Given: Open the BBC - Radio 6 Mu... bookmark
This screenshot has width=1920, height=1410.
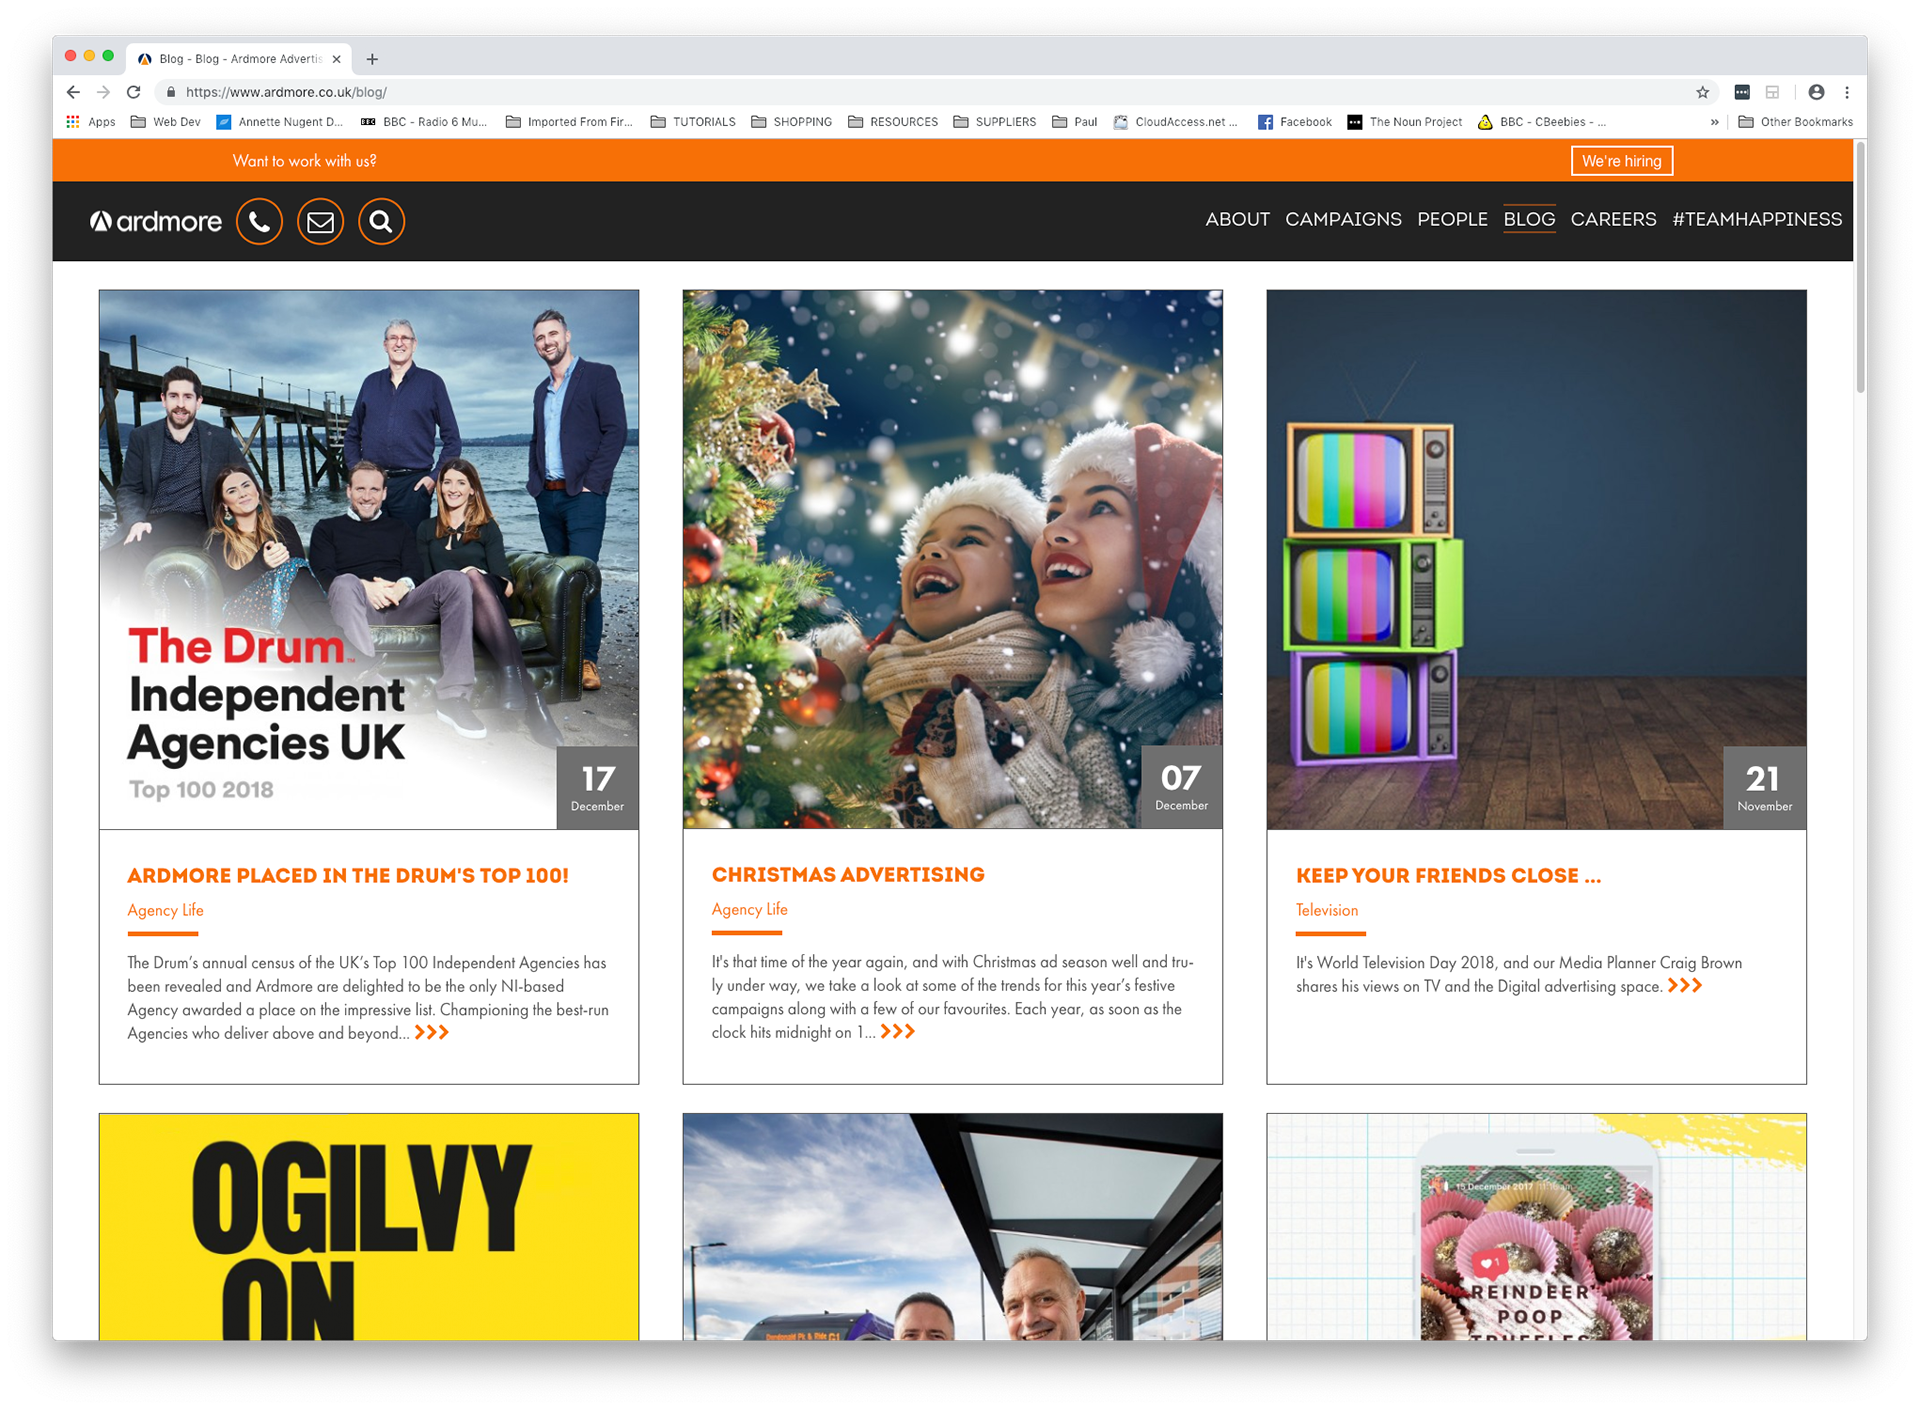Looking at the screenshot, I should 424,122.
